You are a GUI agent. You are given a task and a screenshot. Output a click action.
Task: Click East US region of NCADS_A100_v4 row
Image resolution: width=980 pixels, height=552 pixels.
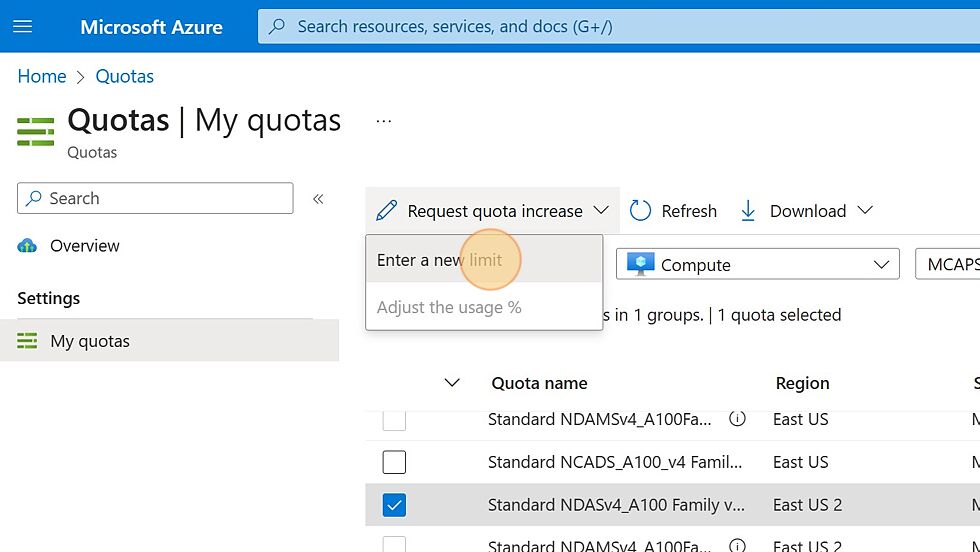tap(801, 462)
